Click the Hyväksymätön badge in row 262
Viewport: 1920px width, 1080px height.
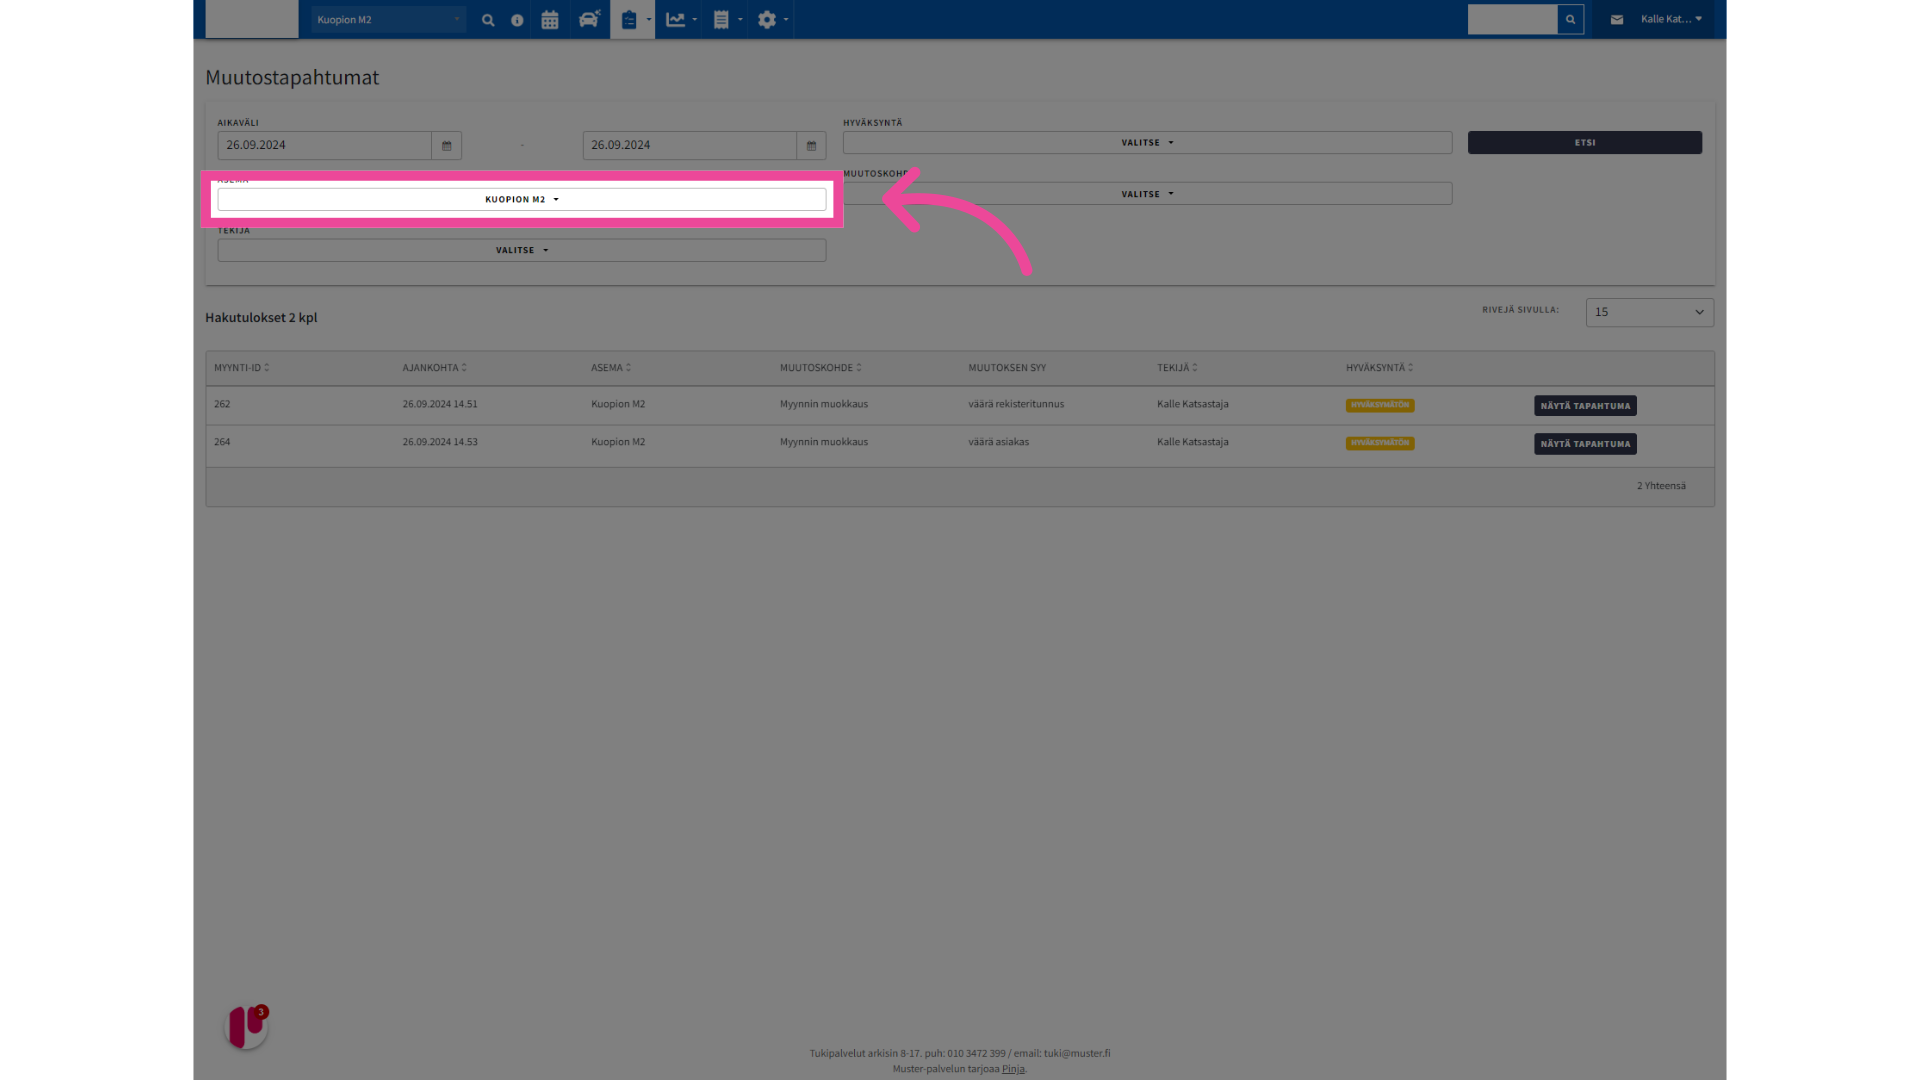(1379, 405)
